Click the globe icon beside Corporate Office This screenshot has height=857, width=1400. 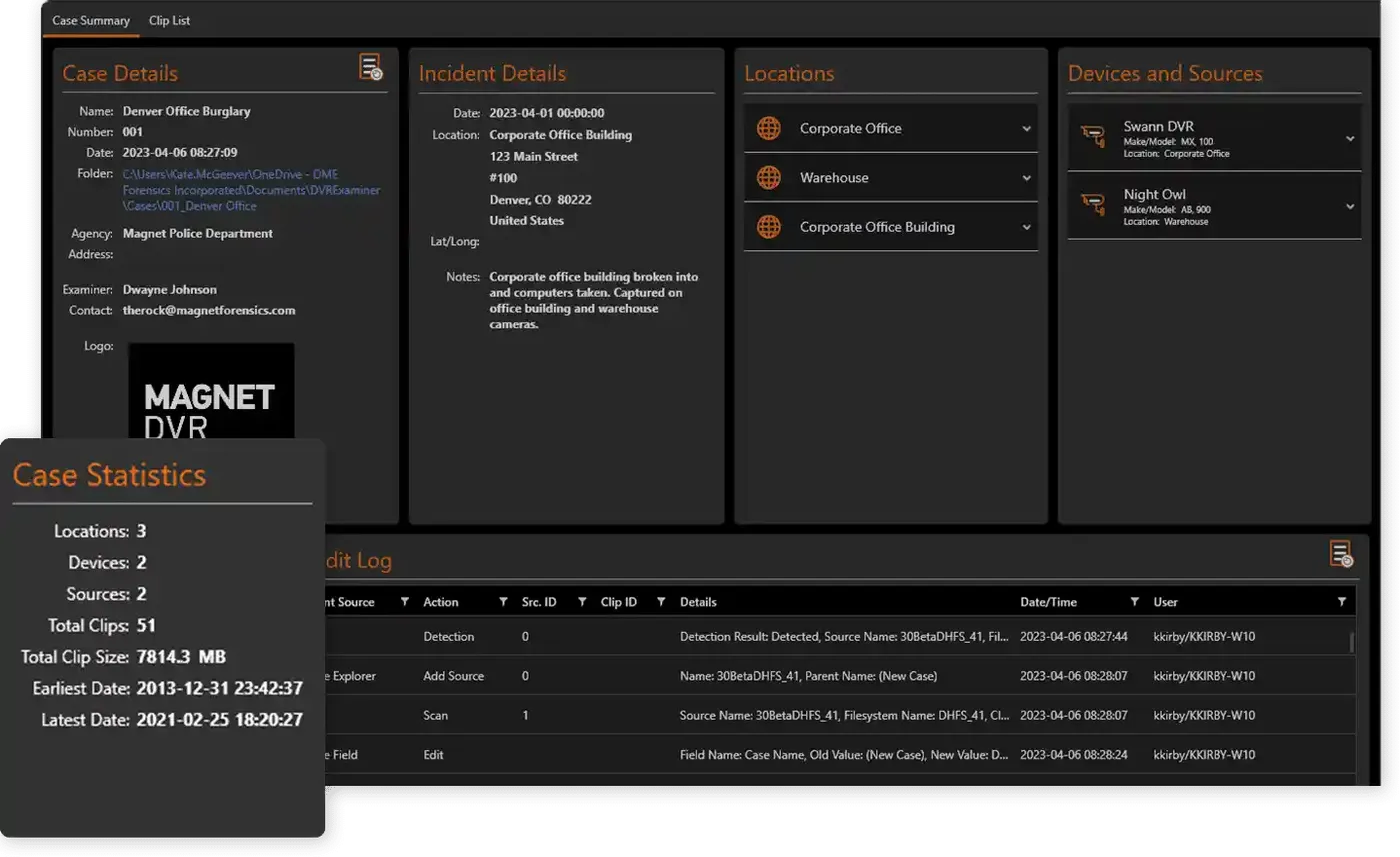click(768, 128)
